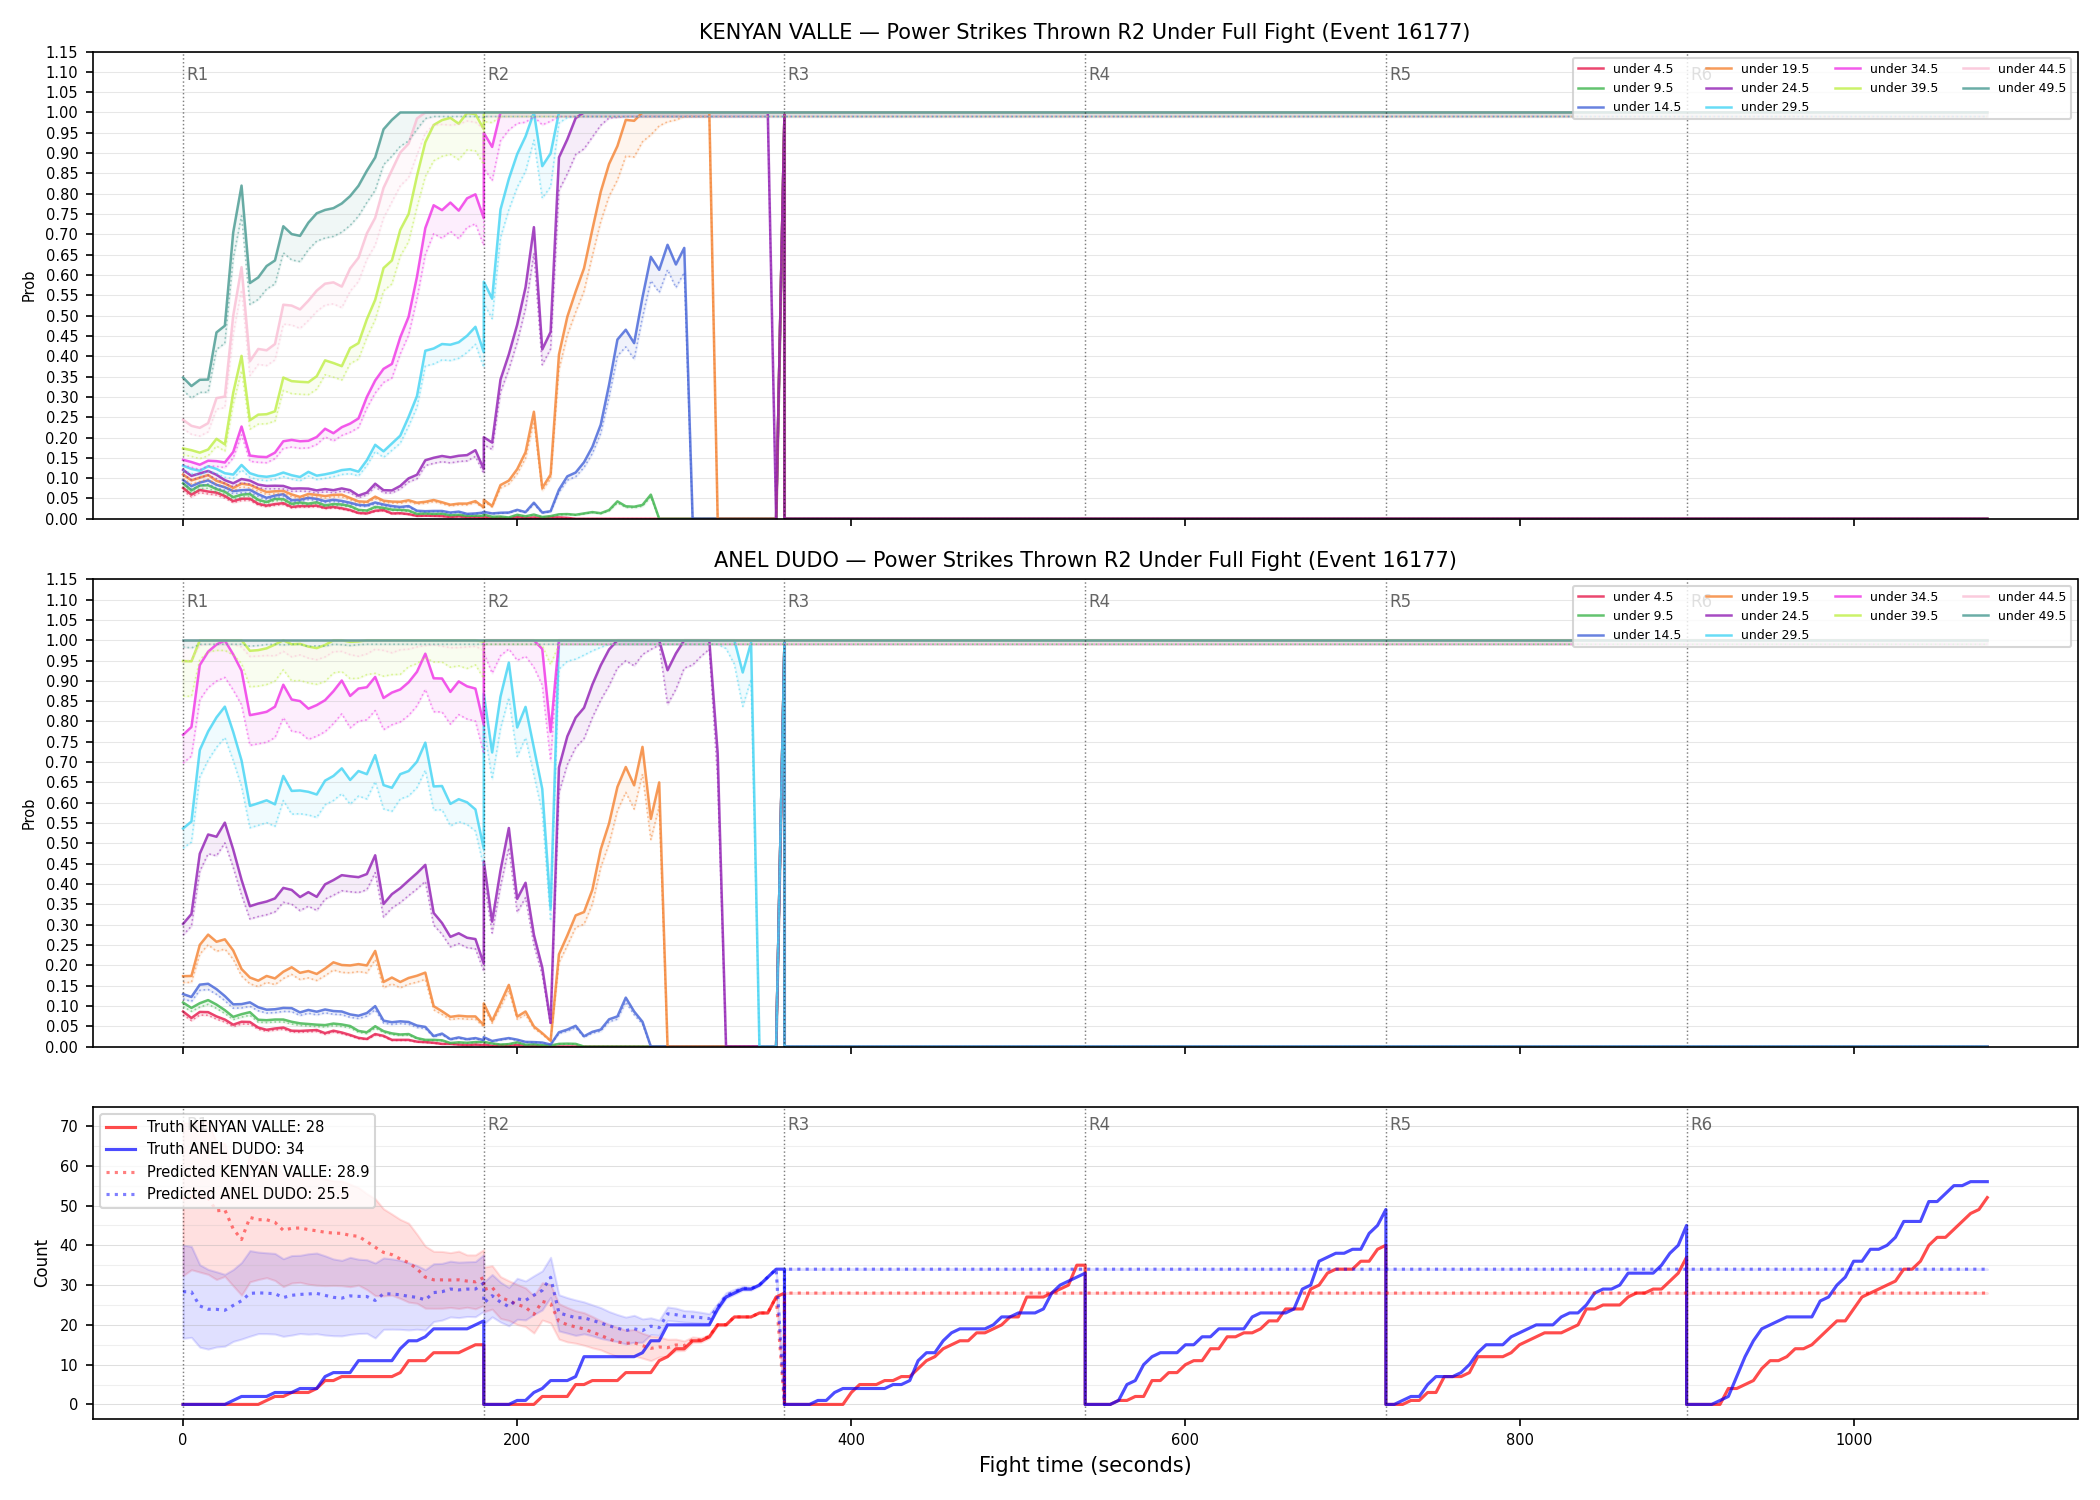This screenshot has height=1500, width=2100.
Task: Click the '70' tick on Count axis
Action: point(69,1126)
